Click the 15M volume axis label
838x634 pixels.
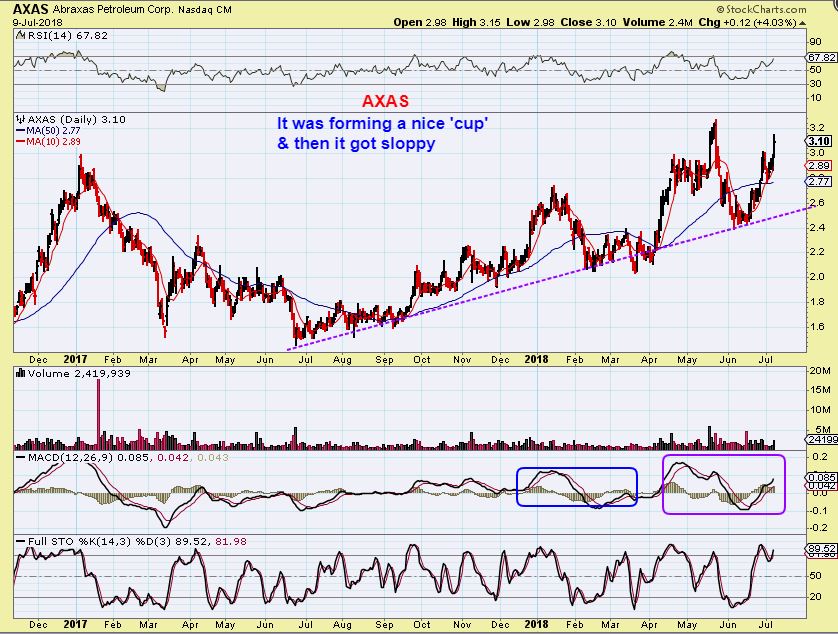click(820, 390)
